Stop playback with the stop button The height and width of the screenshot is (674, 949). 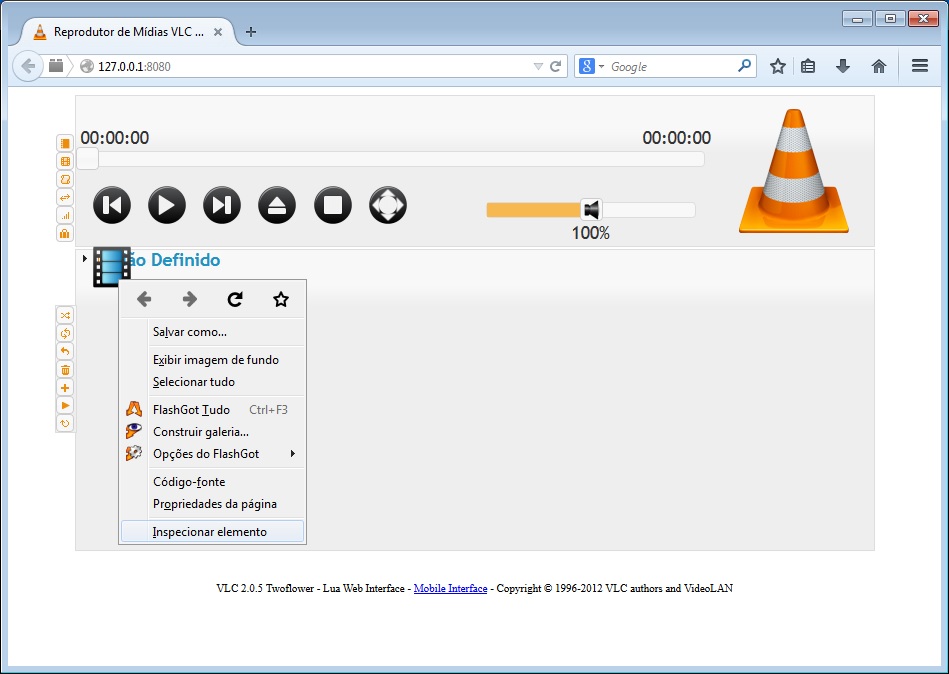(x=333, y=205)
